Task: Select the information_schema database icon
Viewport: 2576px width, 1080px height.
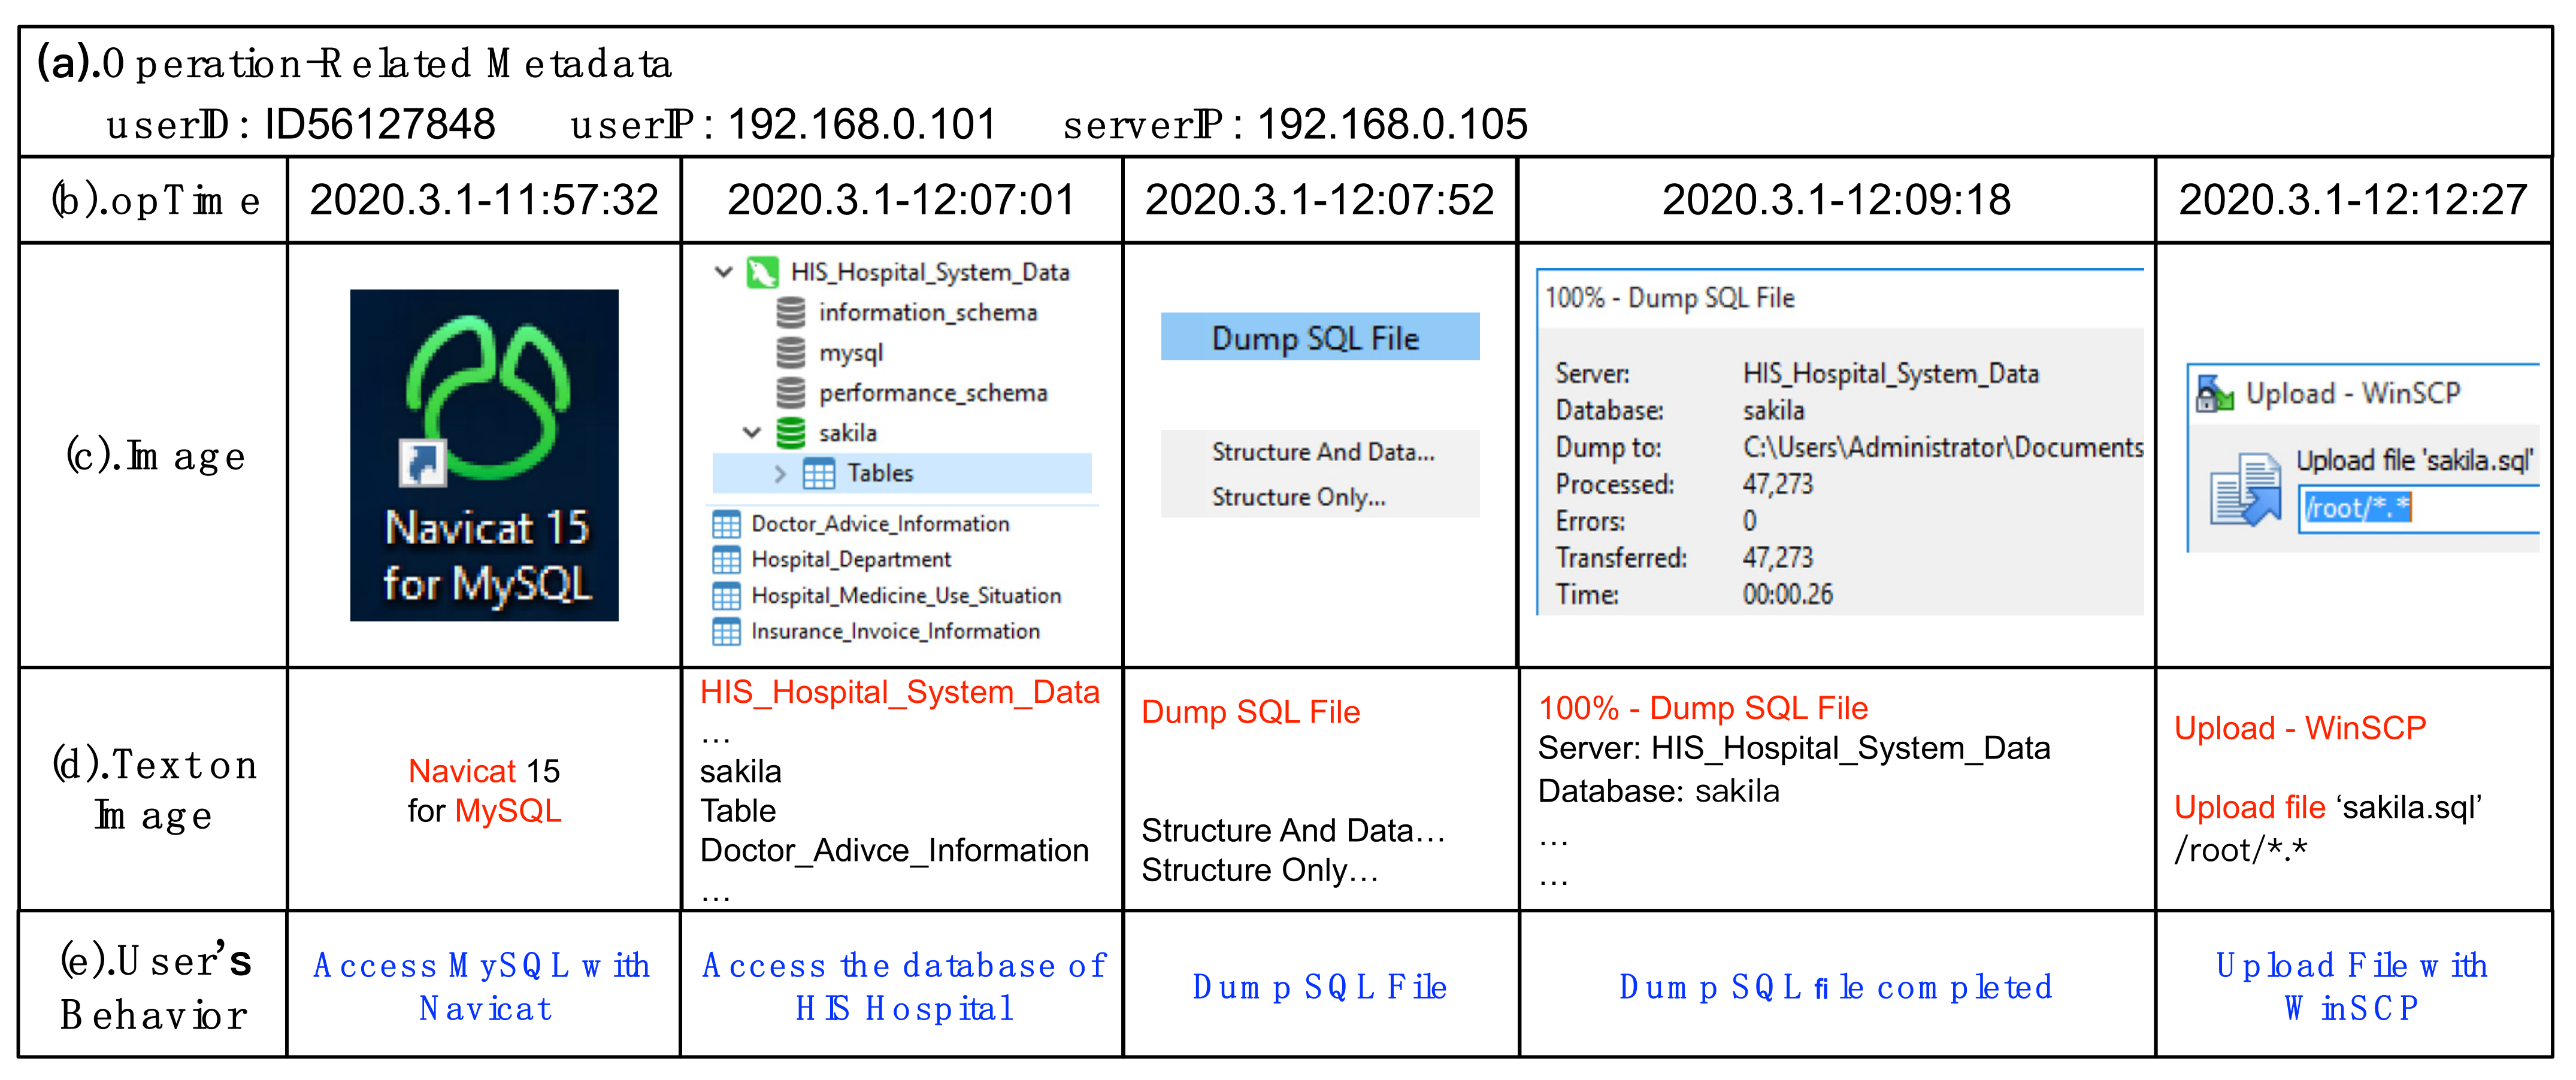Action: (x=791, y=313)
